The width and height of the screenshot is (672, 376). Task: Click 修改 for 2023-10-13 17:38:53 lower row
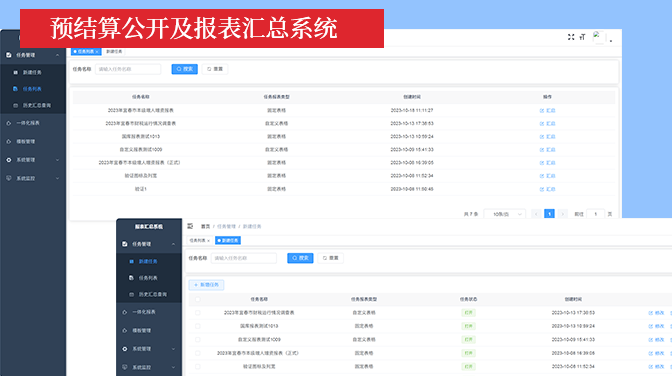[x=656, y=313]
